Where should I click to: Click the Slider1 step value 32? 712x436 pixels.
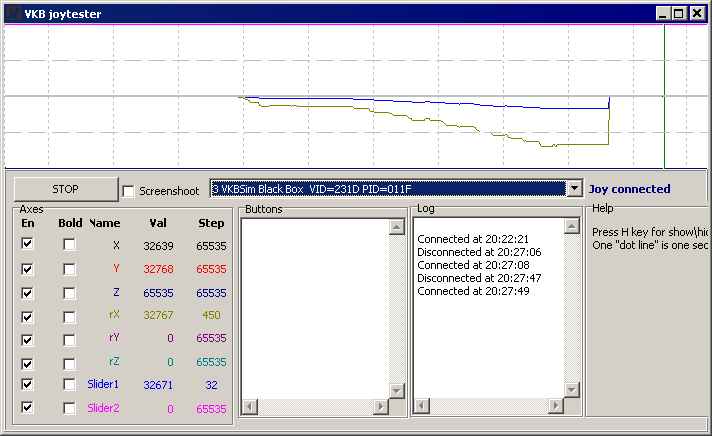point(212,385)
